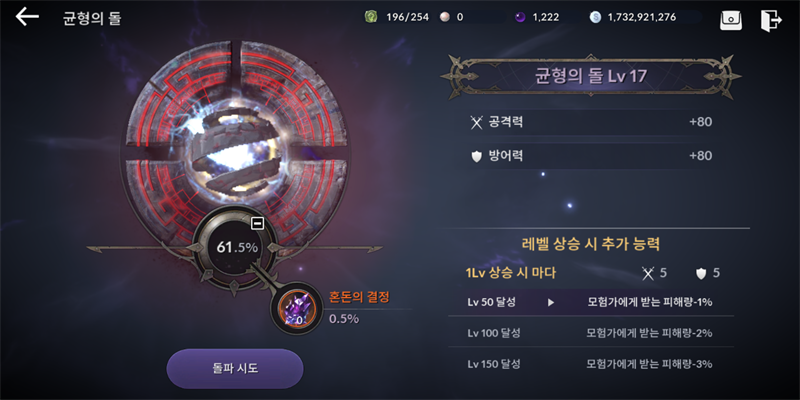Select the Lv 100 달성 row
Viewport: 800px width, 400px height.
(x=591, y=333)
